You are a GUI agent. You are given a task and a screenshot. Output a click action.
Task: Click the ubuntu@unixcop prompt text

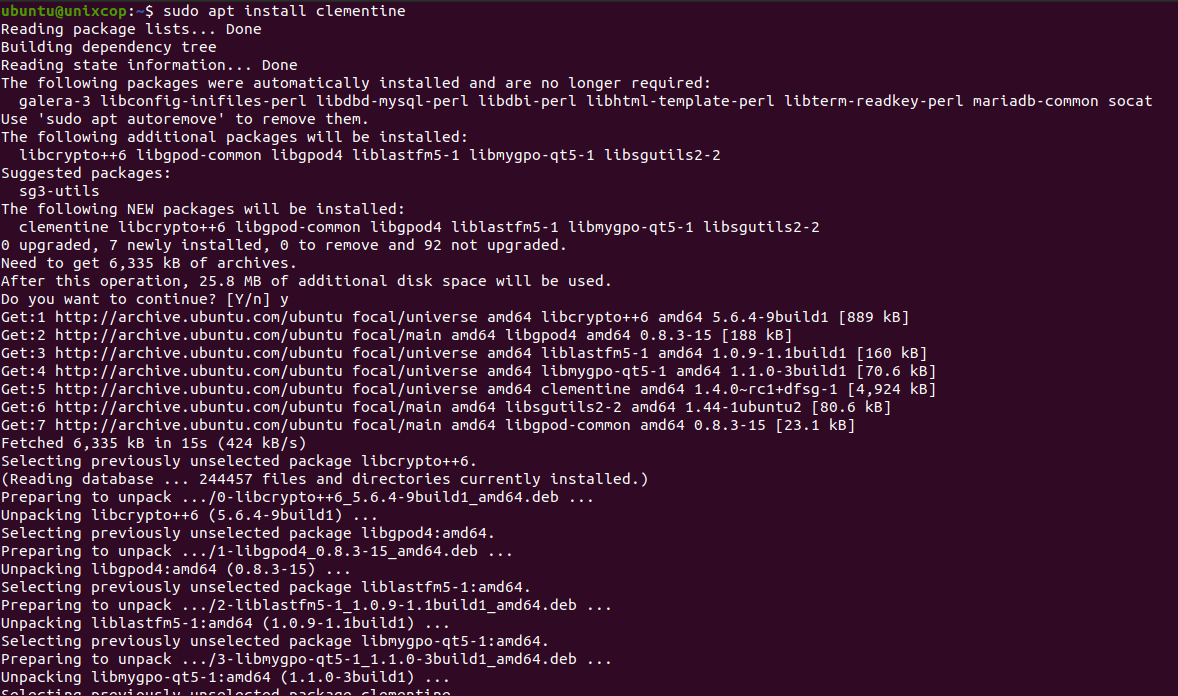click(64, 11)
